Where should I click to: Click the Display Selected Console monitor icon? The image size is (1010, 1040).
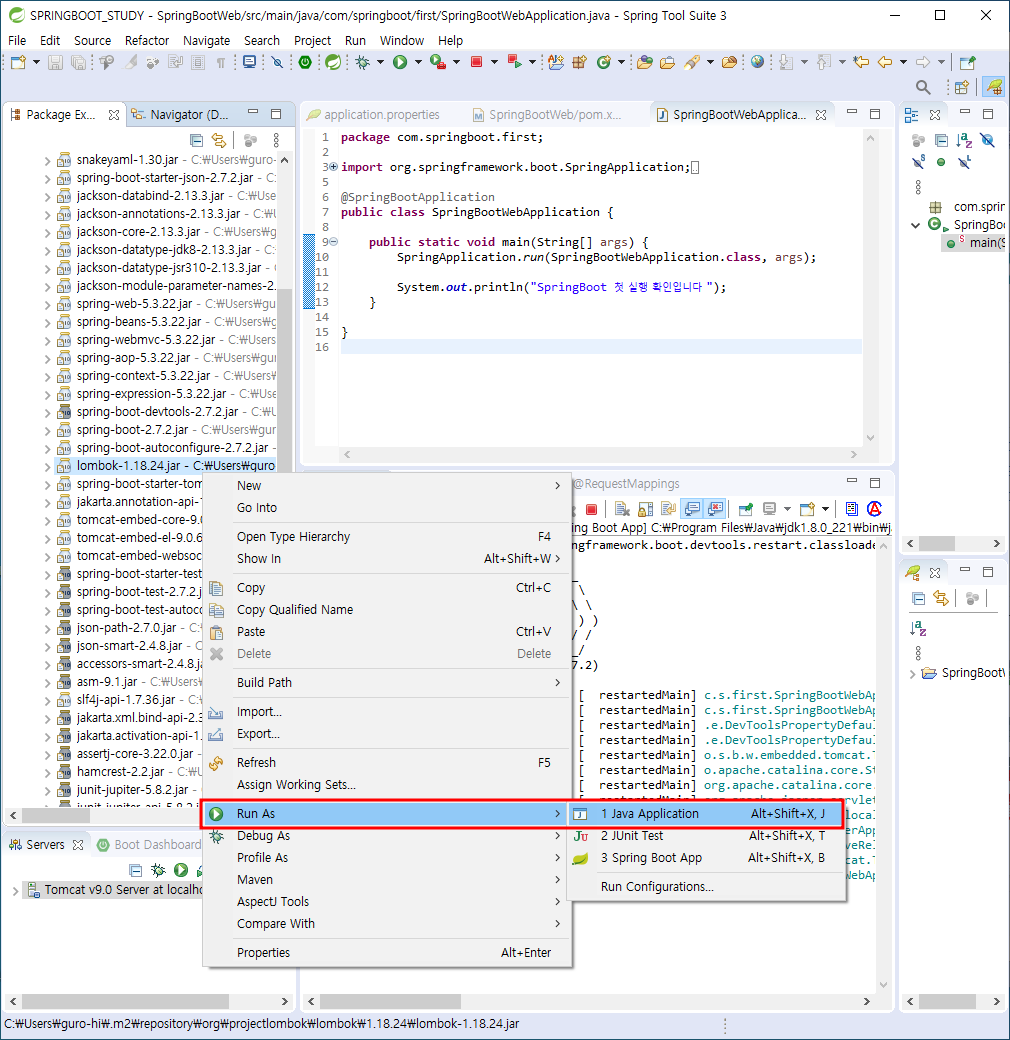click(x=769, y=509)
